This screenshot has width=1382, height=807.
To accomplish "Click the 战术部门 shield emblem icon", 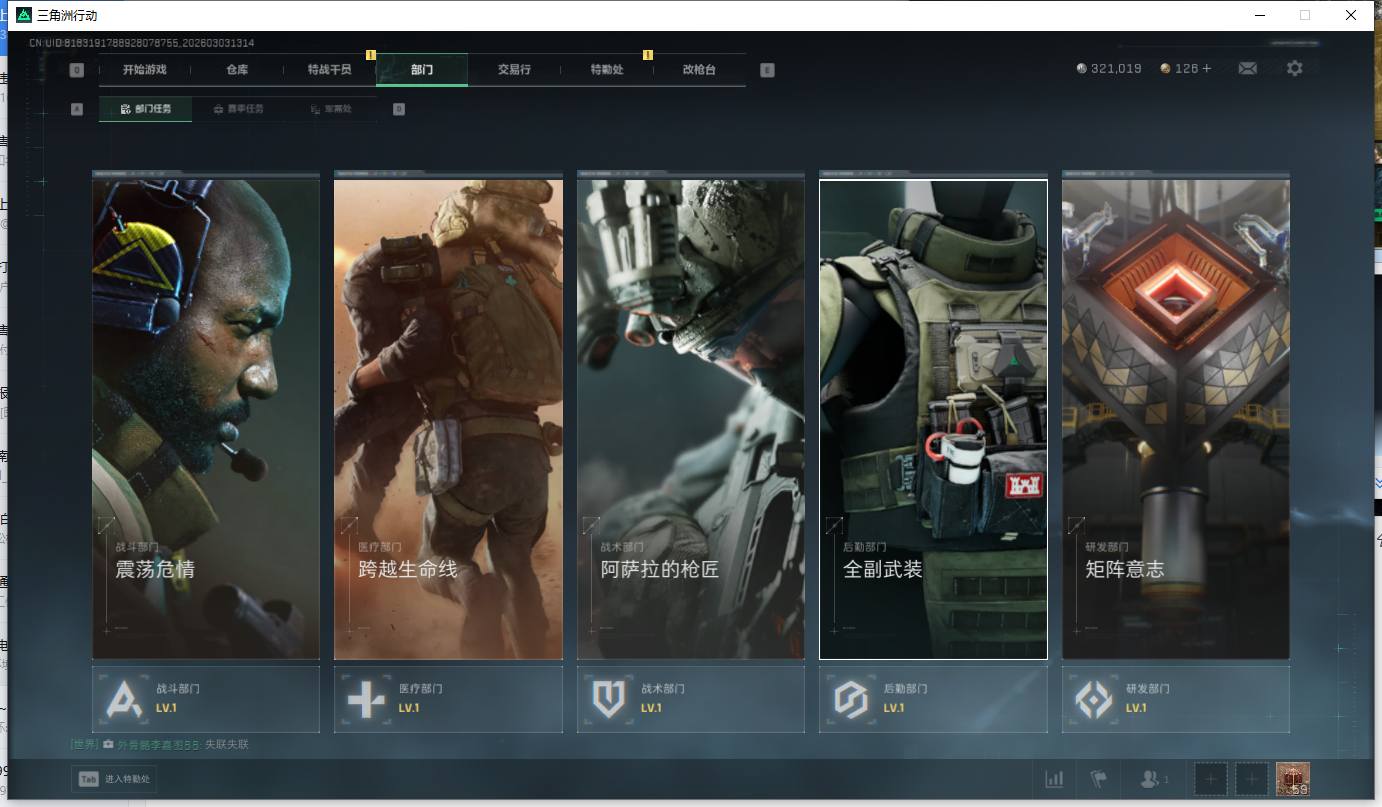I will (x=609, y=699).
